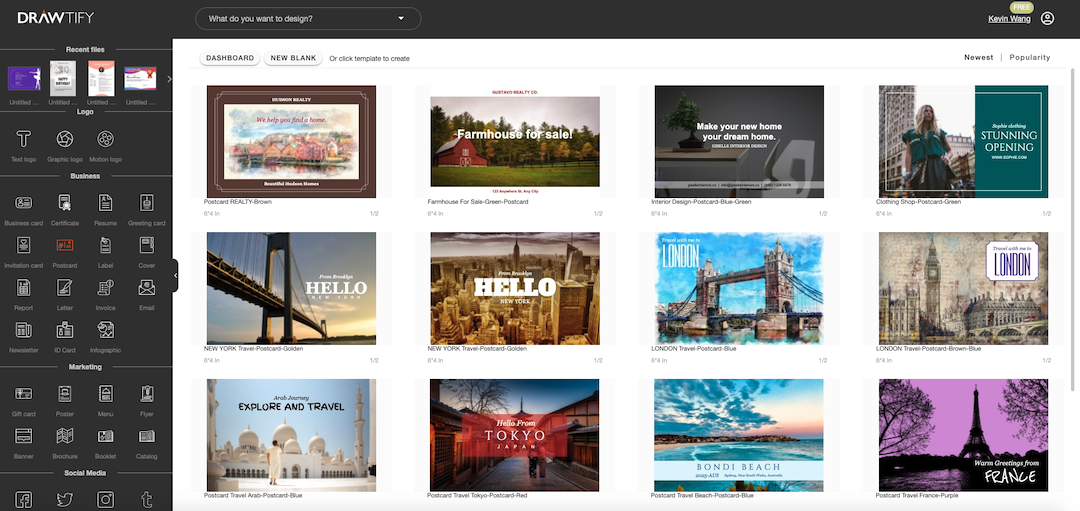
Task: Open the certificate recent file thumbnail
Action: tap(140, 79)
